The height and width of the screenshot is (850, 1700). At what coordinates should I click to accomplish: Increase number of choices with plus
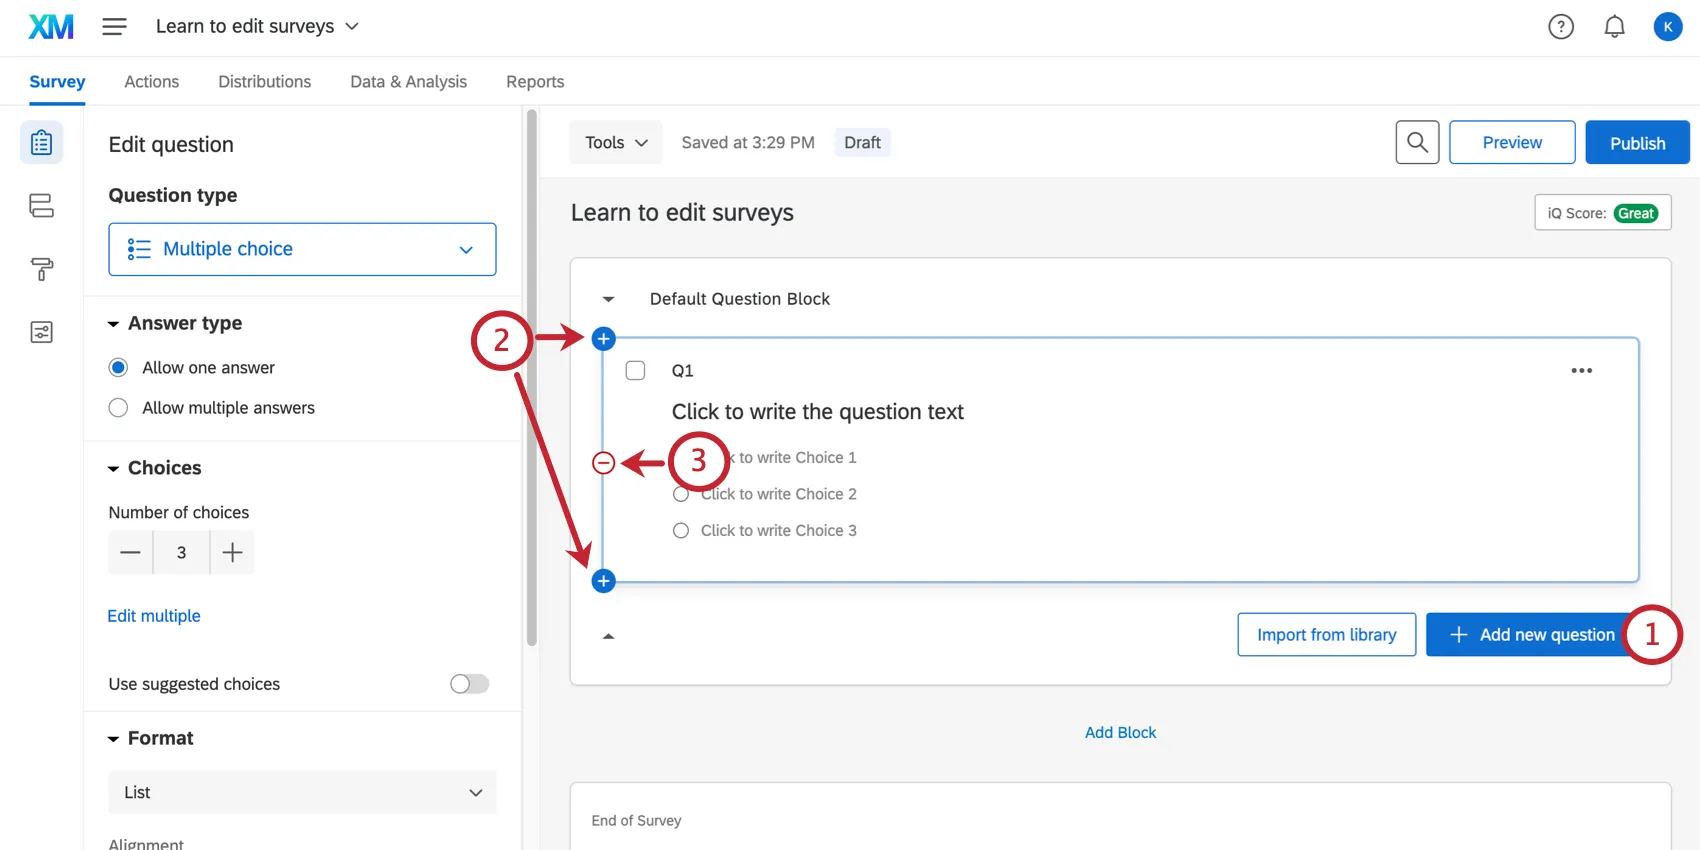[x=232, y=553]
